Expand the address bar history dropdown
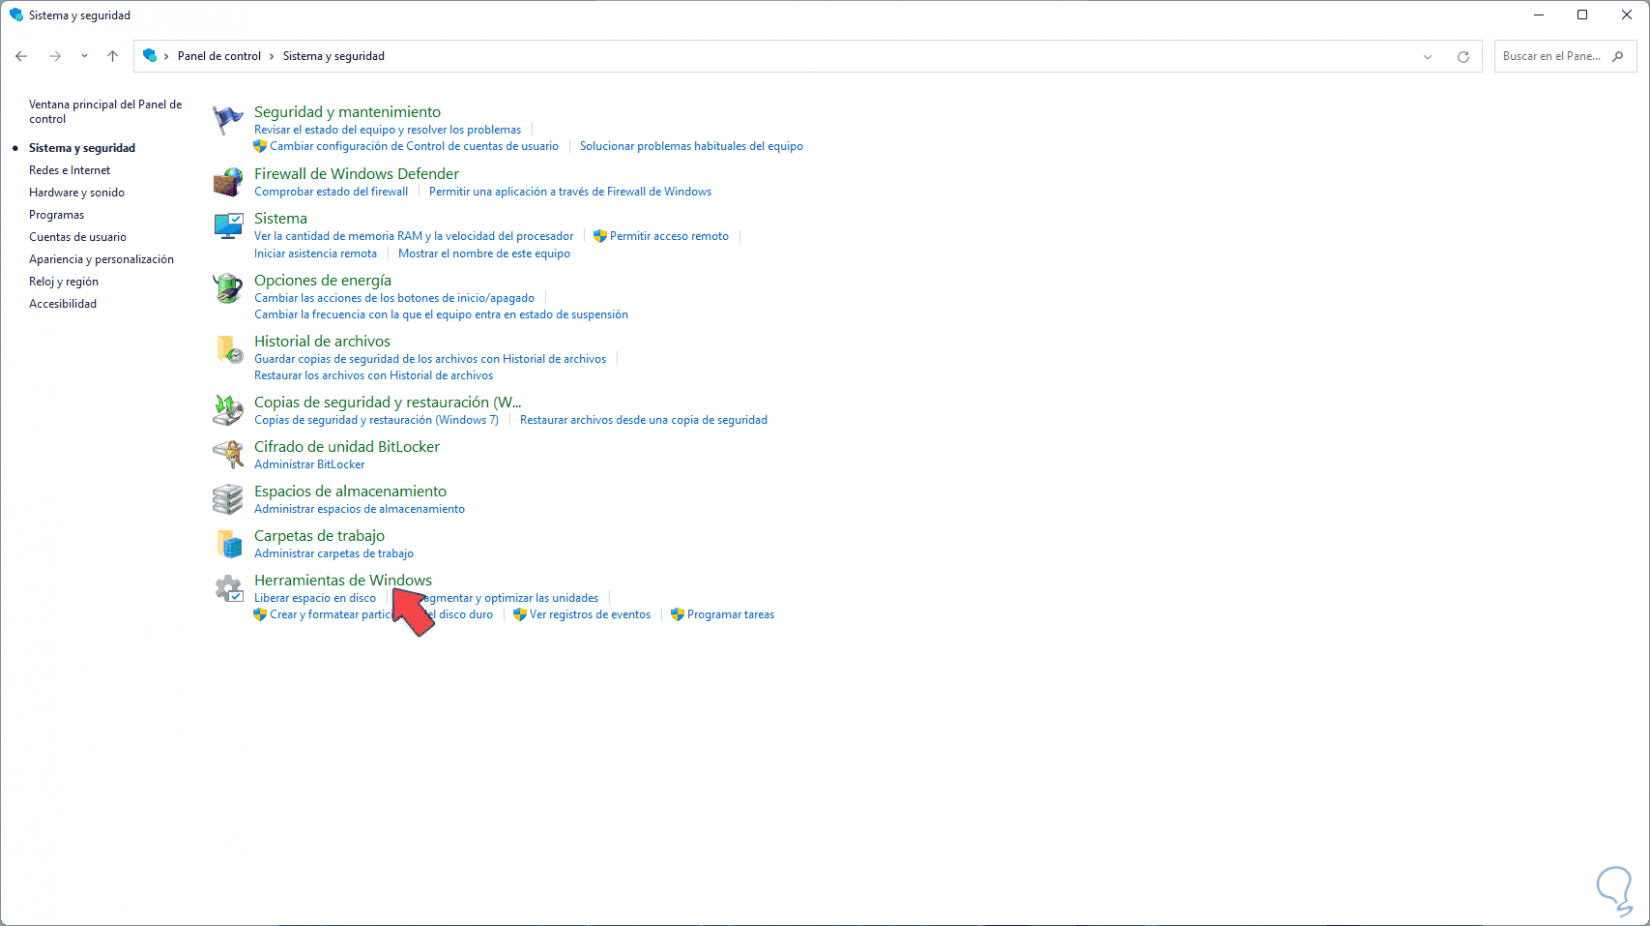This screenshot has height=926, width=1650. tap(1428, 57)
